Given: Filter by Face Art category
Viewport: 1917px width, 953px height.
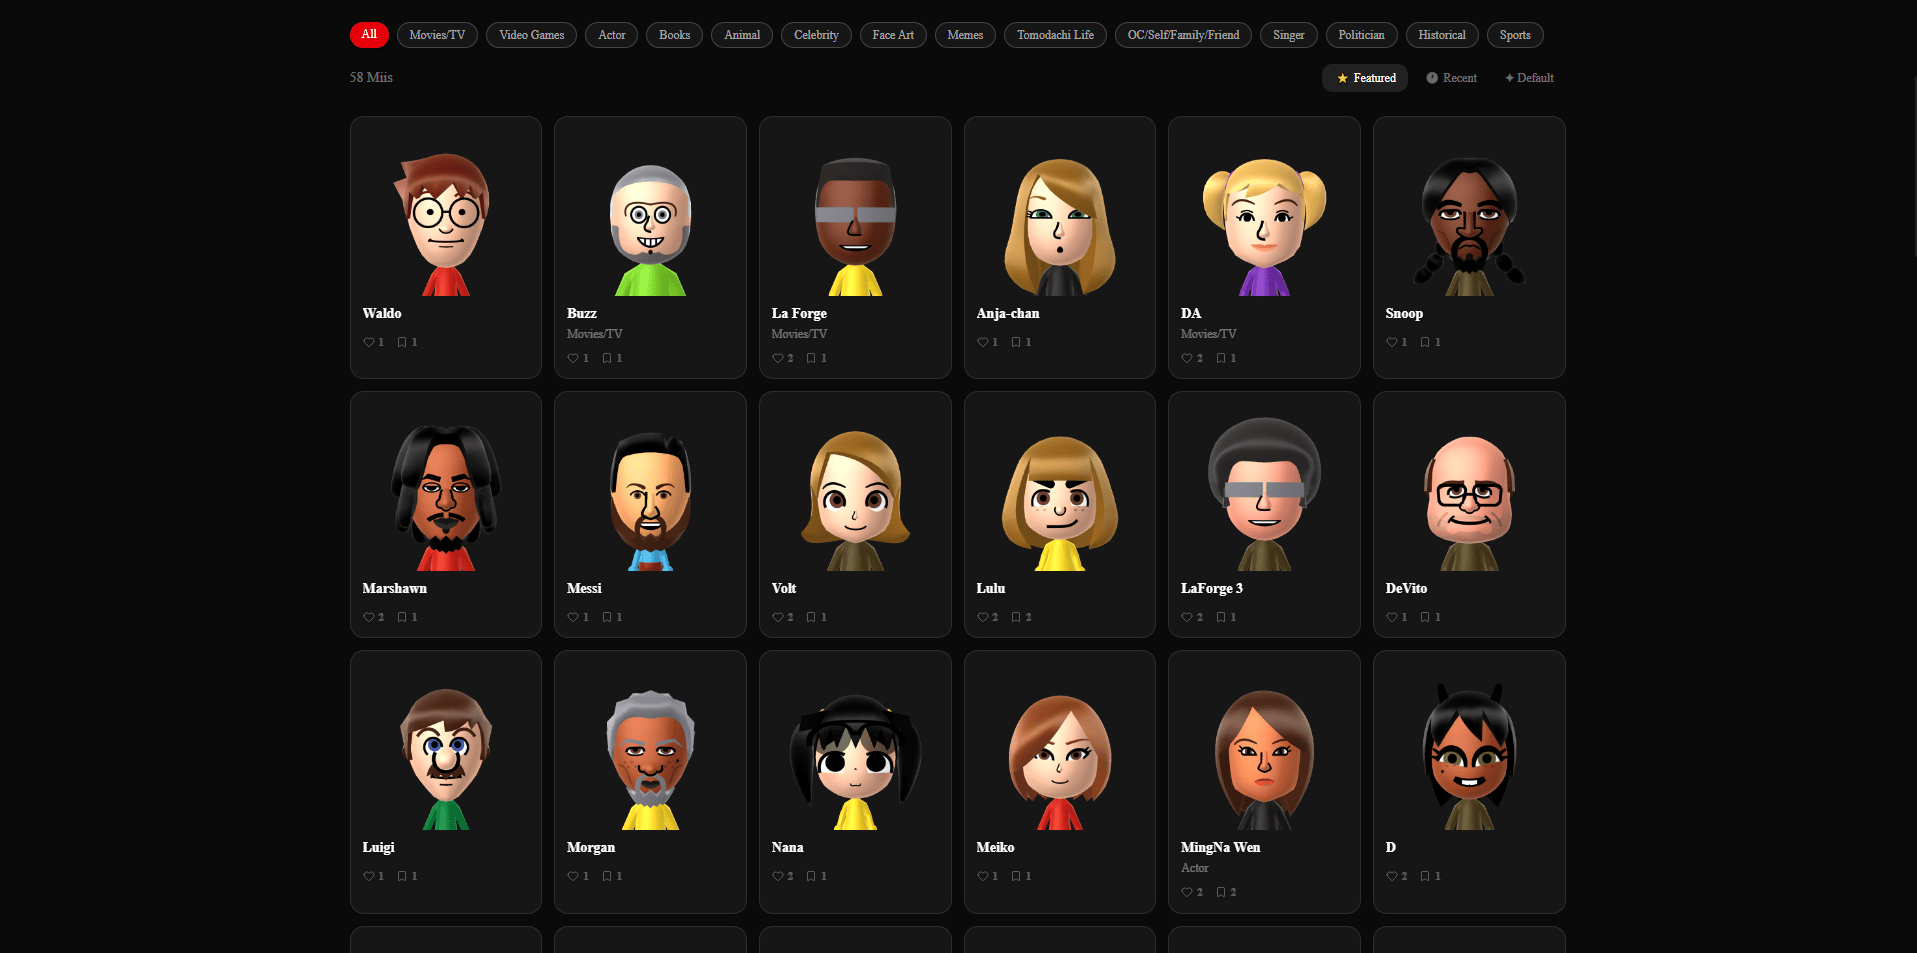Looking at the screenshot, I should [x=893, y=35].
